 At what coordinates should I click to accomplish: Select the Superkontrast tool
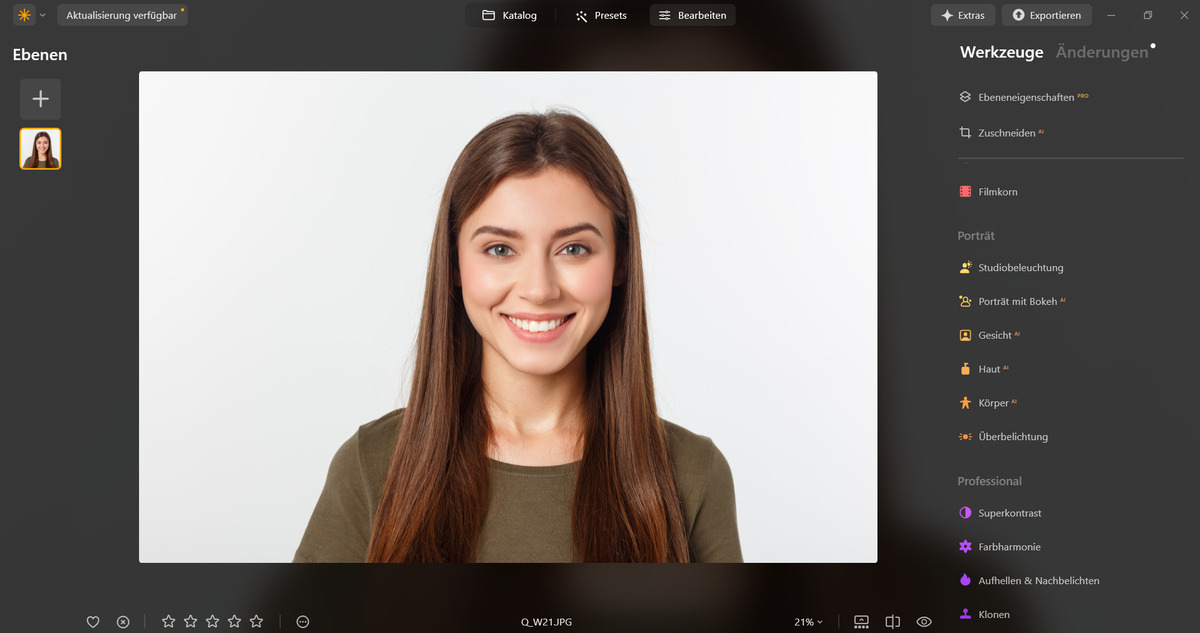1011,512
